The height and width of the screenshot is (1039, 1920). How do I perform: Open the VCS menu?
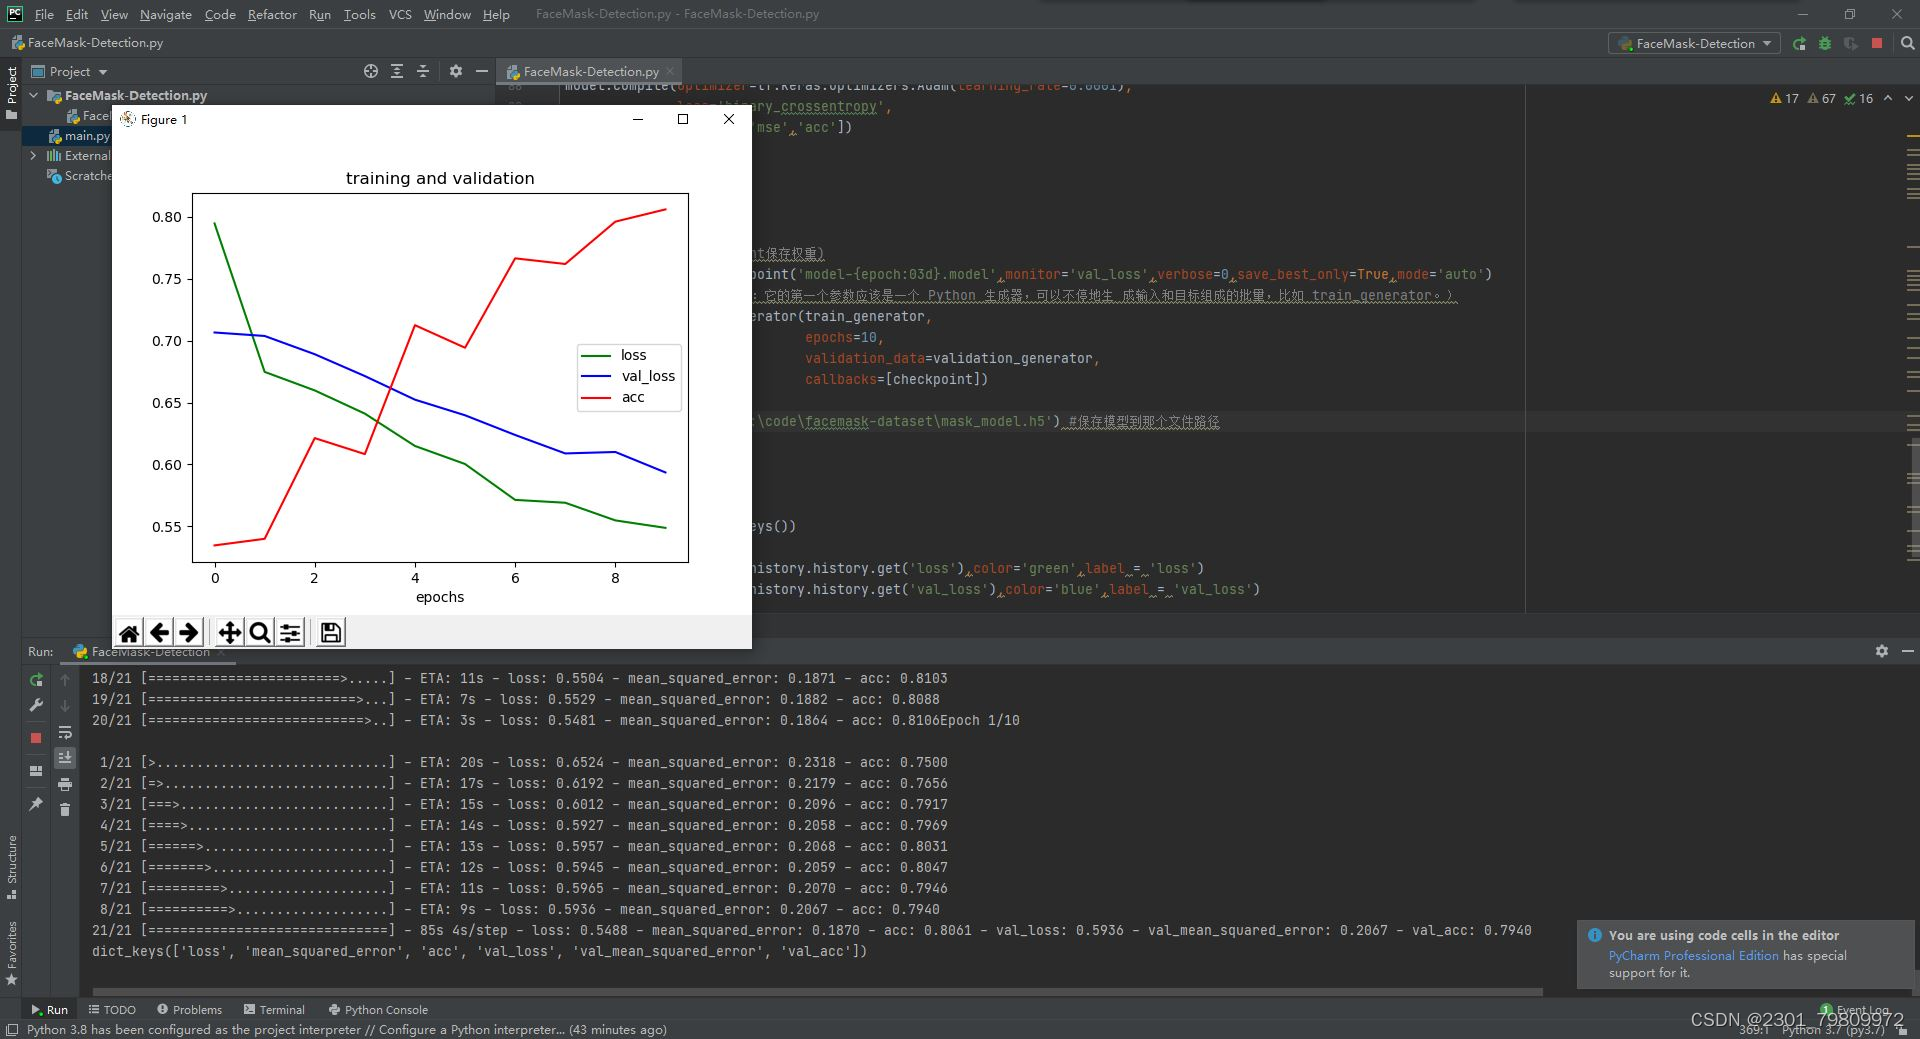(400, 14)
